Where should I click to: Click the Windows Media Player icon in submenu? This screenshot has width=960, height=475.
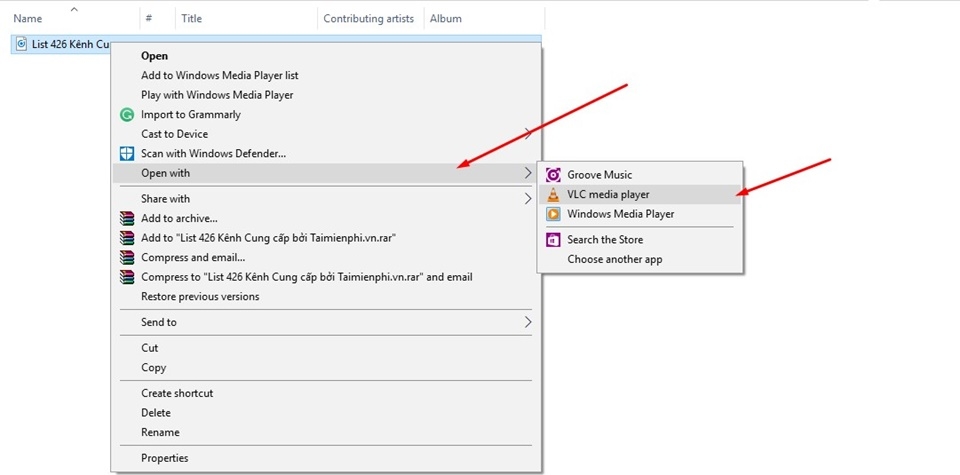[553, 214]
